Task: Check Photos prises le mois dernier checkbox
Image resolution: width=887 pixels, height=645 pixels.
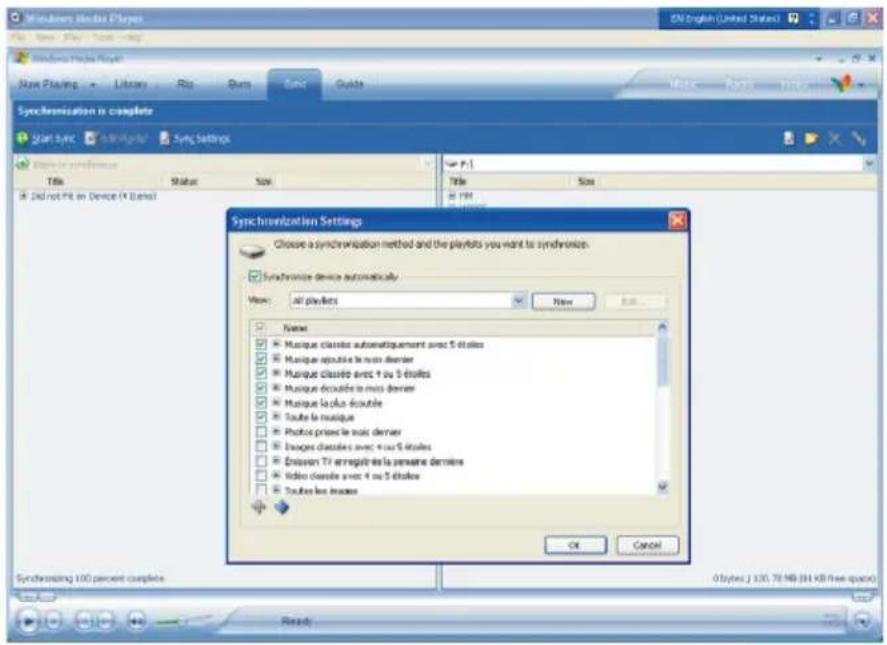Action: 261,432
